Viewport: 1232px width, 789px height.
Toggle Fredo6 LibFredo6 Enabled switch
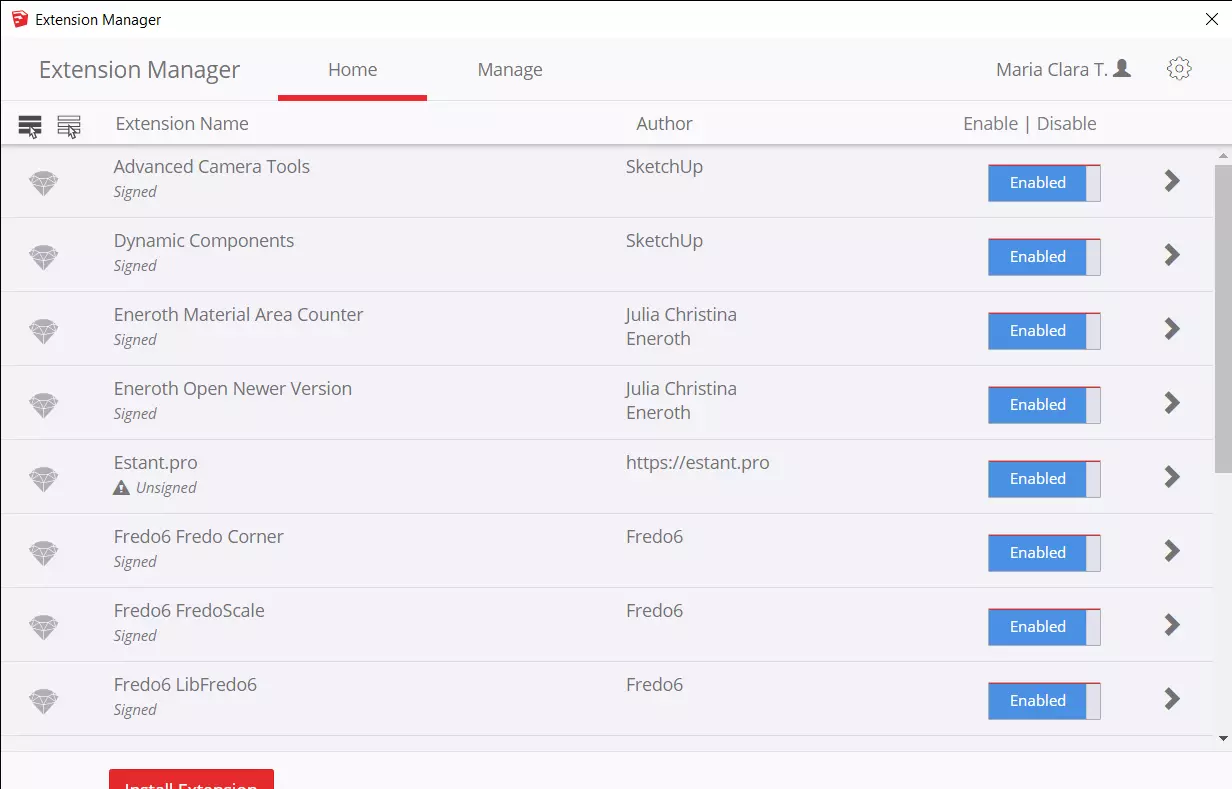(x=1044, y=701)
